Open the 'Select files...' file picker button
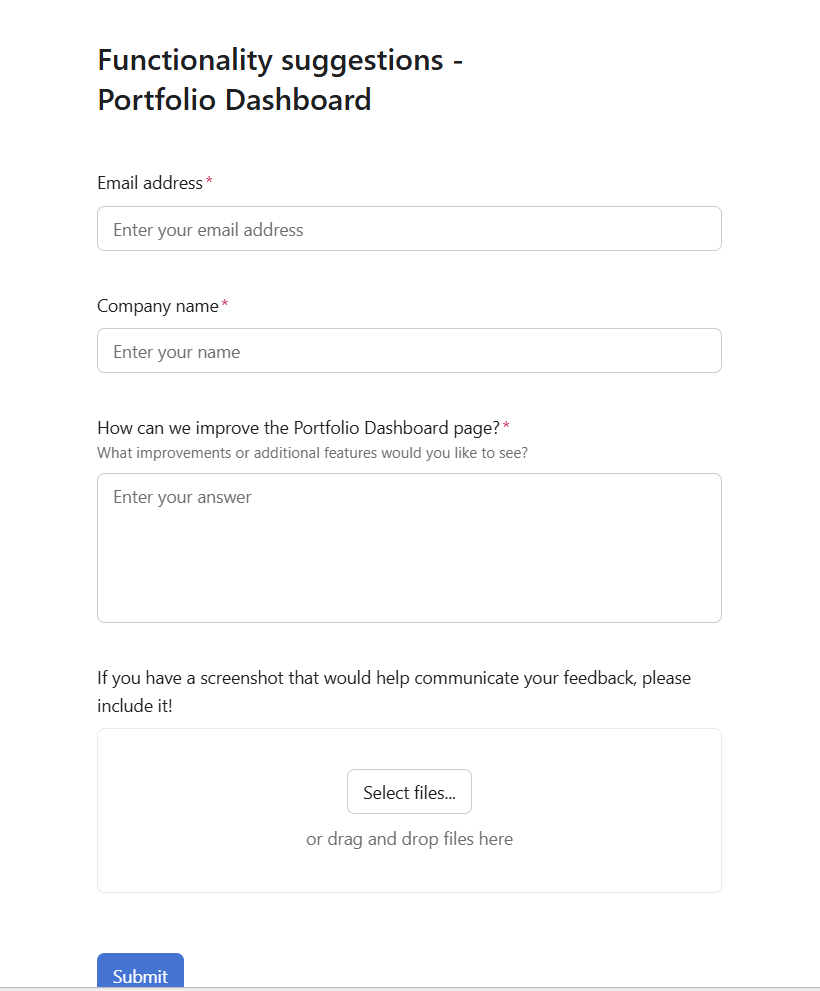Image resolution: width=820 pixels, height=991 pixels. pyautogui.click(x=409, y=792)
